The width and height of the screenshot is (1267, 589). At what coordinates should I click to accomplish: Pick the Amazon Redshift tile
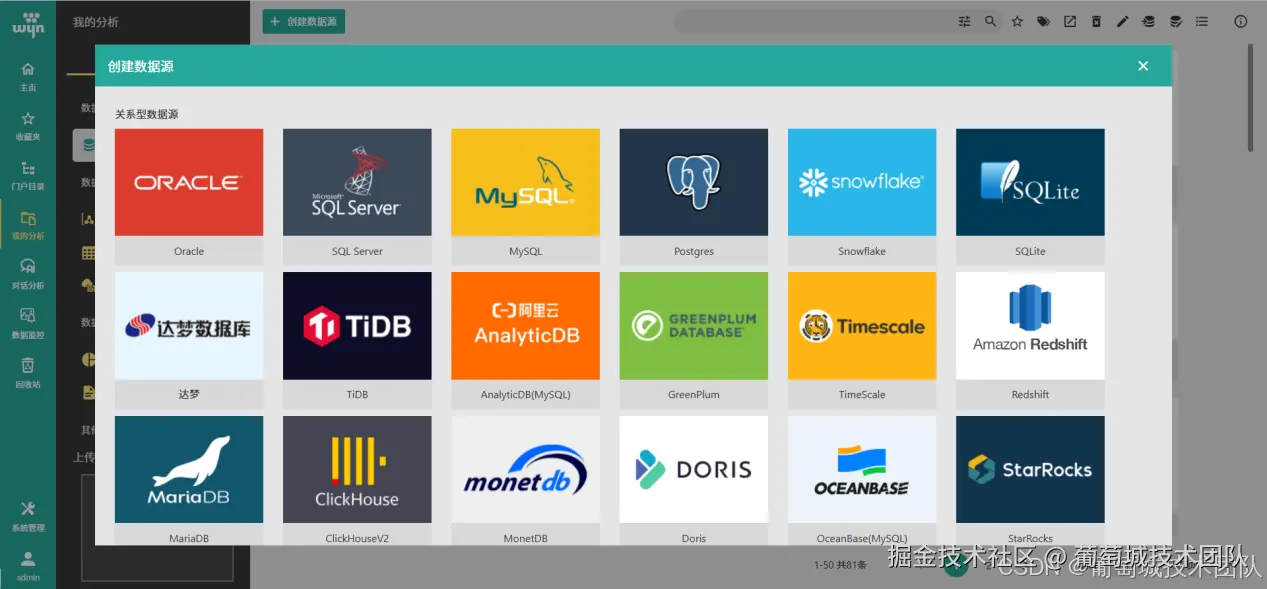pyautogui.click(x=1030, y=339)
